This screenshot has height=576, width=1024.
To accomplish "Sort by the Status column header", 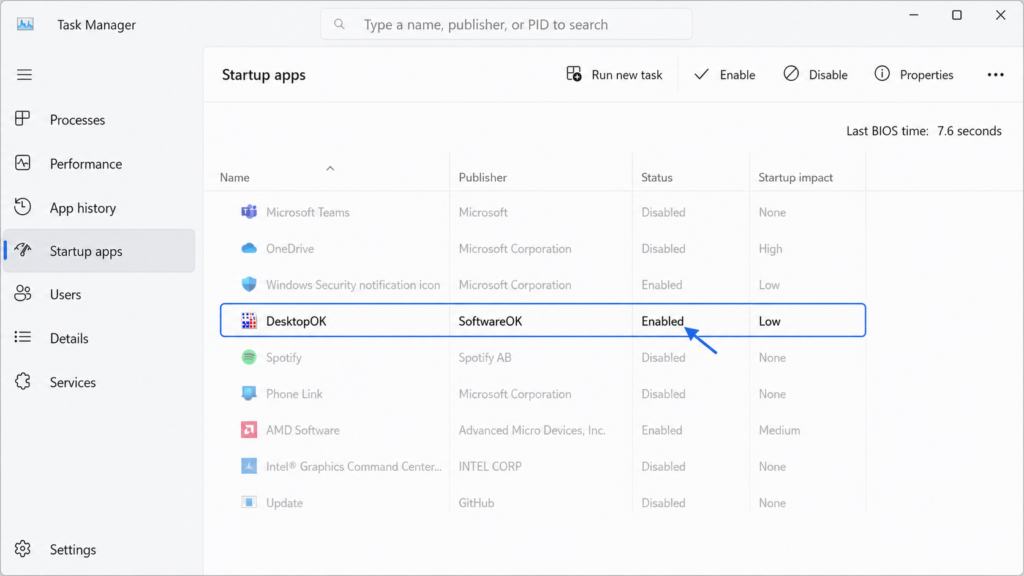I will (x=656, y=178).
